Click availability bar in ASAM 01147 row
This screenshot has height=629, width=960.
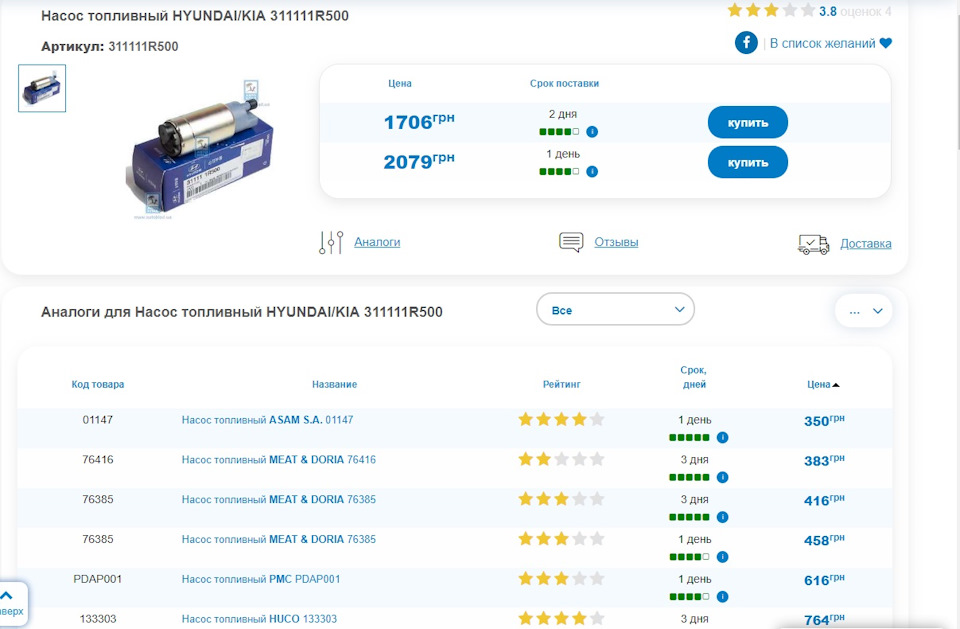coord(689,437)
